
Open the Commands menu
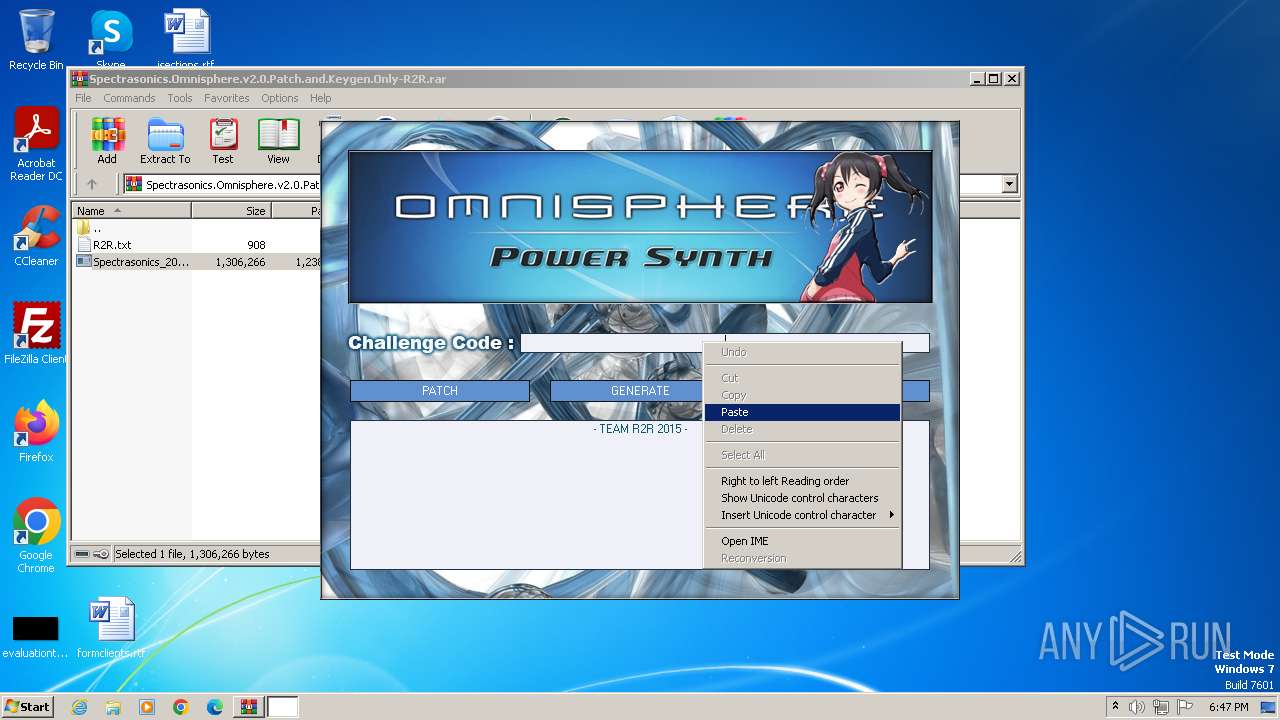coord(129,98)
